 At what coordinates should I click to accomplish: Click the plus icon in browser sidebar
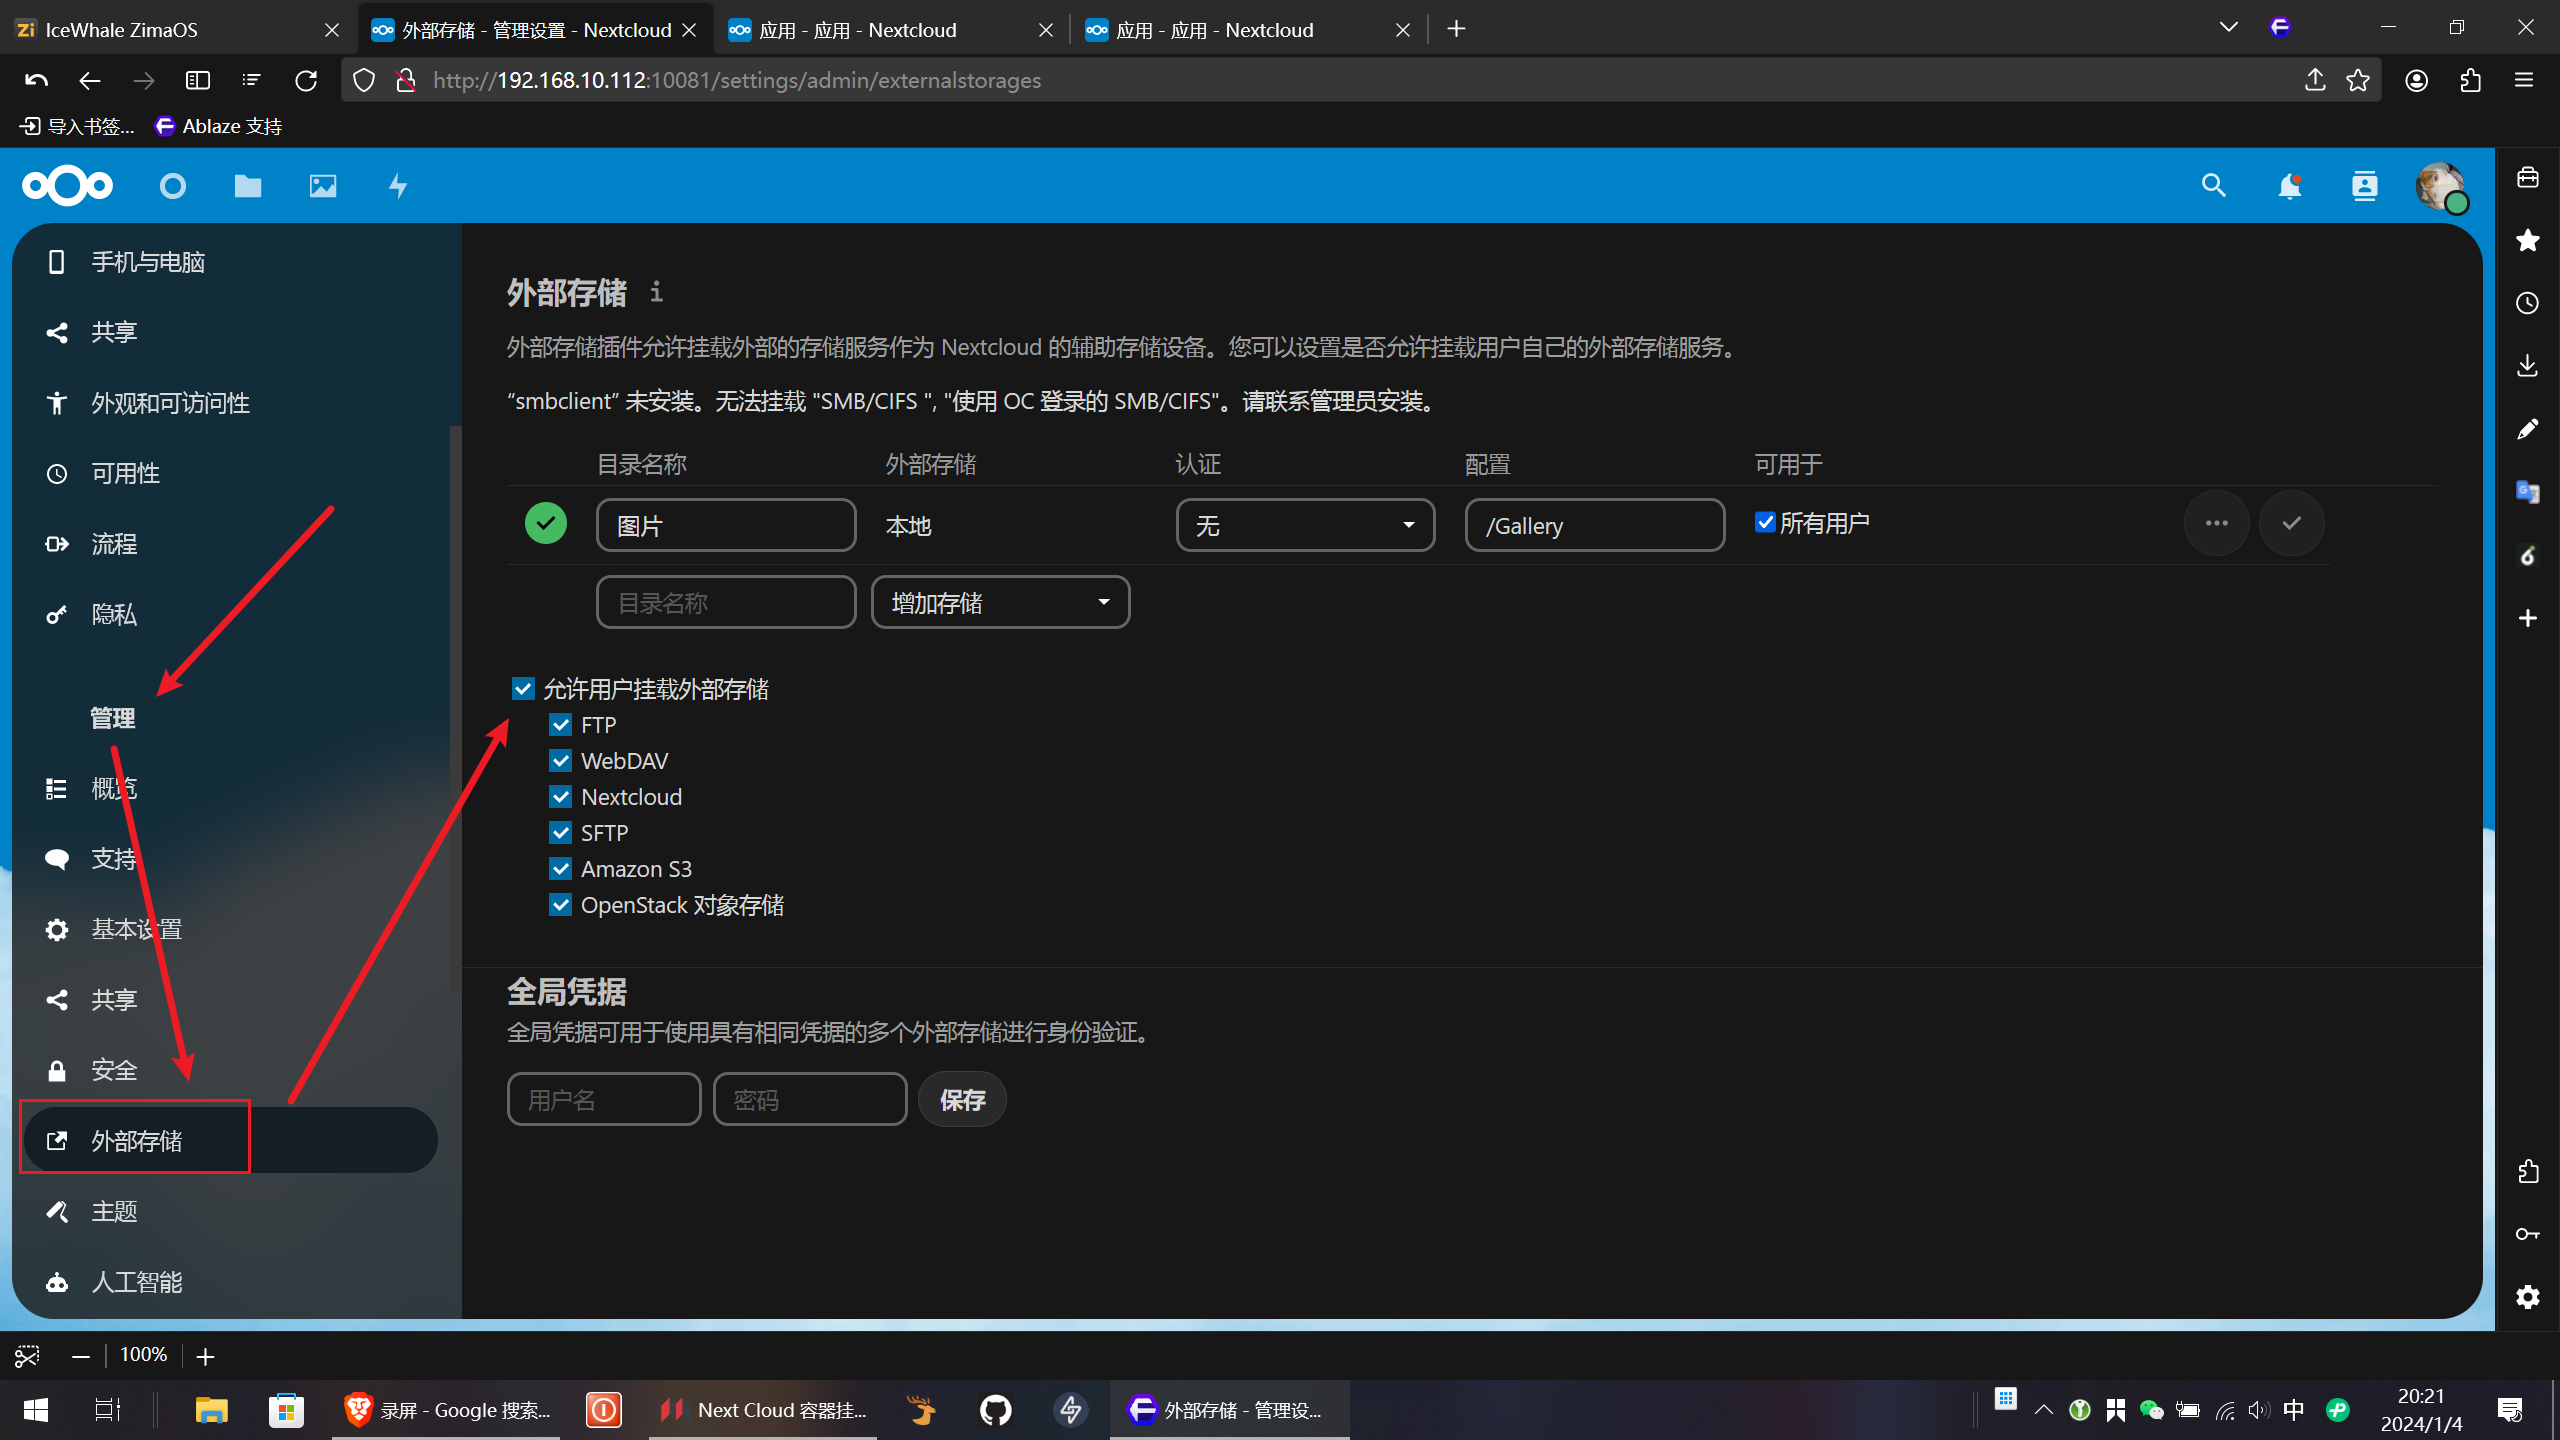[x=2528, y=618]
